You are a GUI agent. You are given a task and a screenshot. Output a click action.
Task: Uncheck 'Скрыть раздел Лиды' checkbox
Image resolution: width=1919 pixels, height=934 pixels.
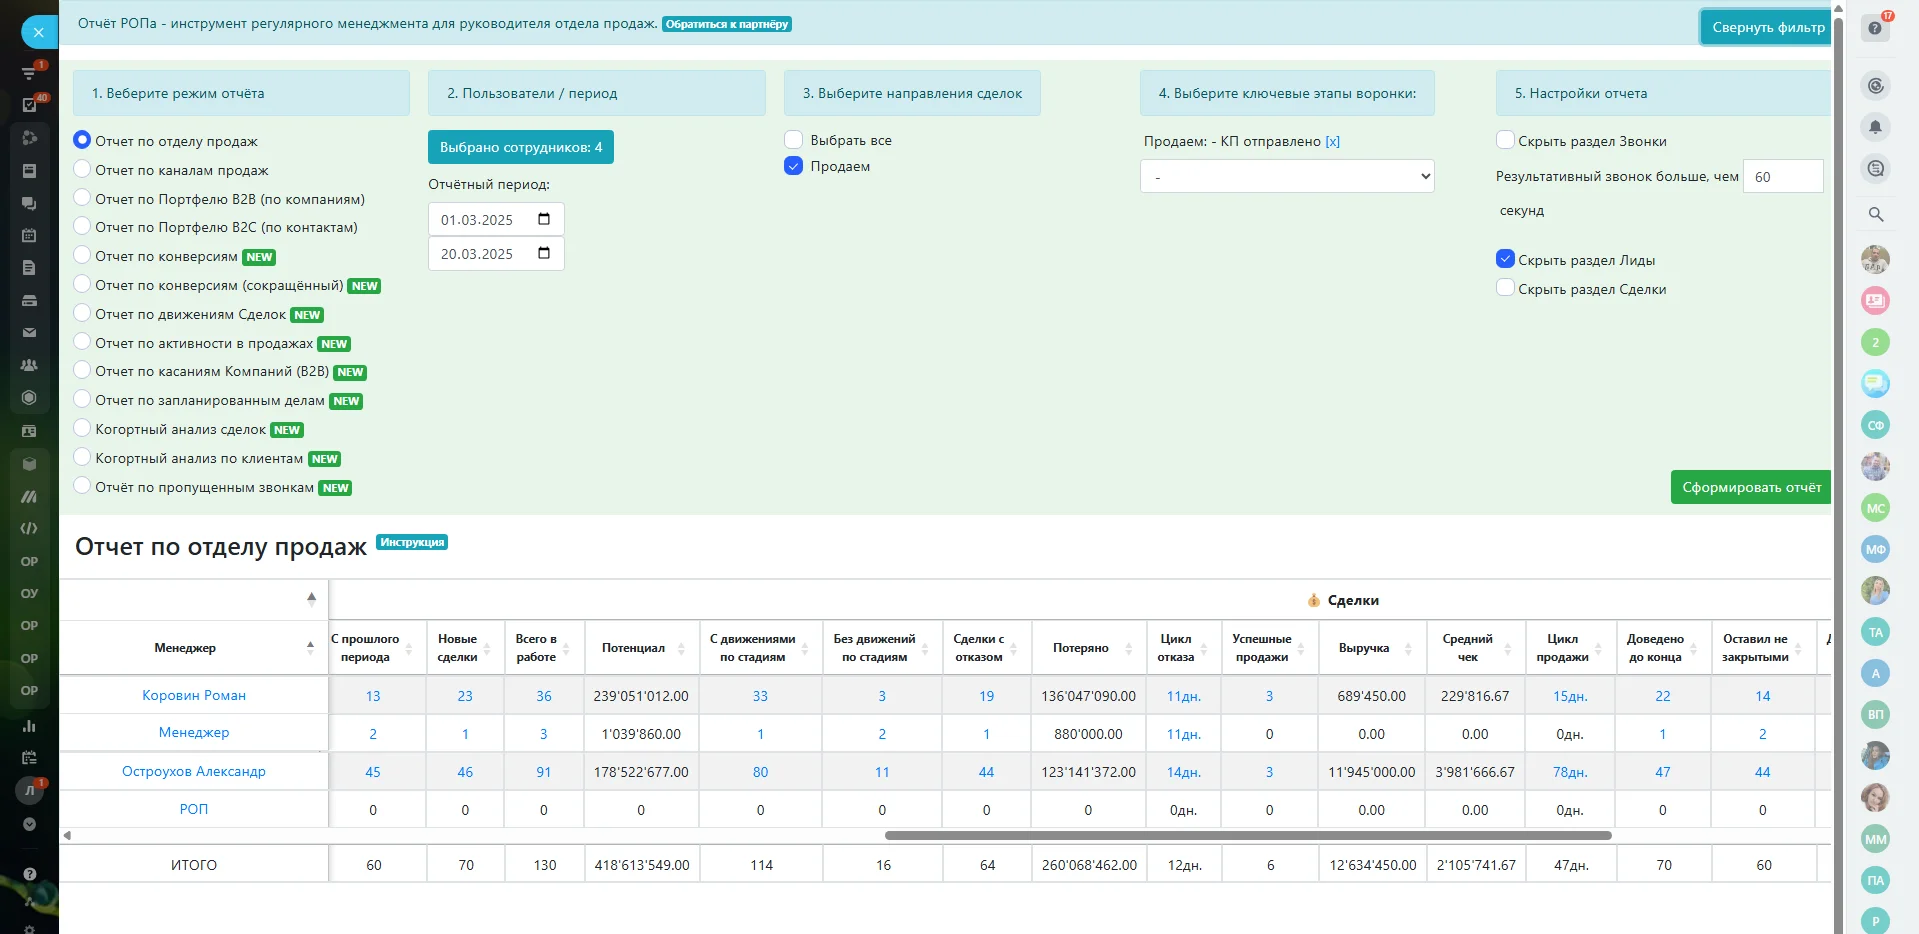[x=1505, y=259]
